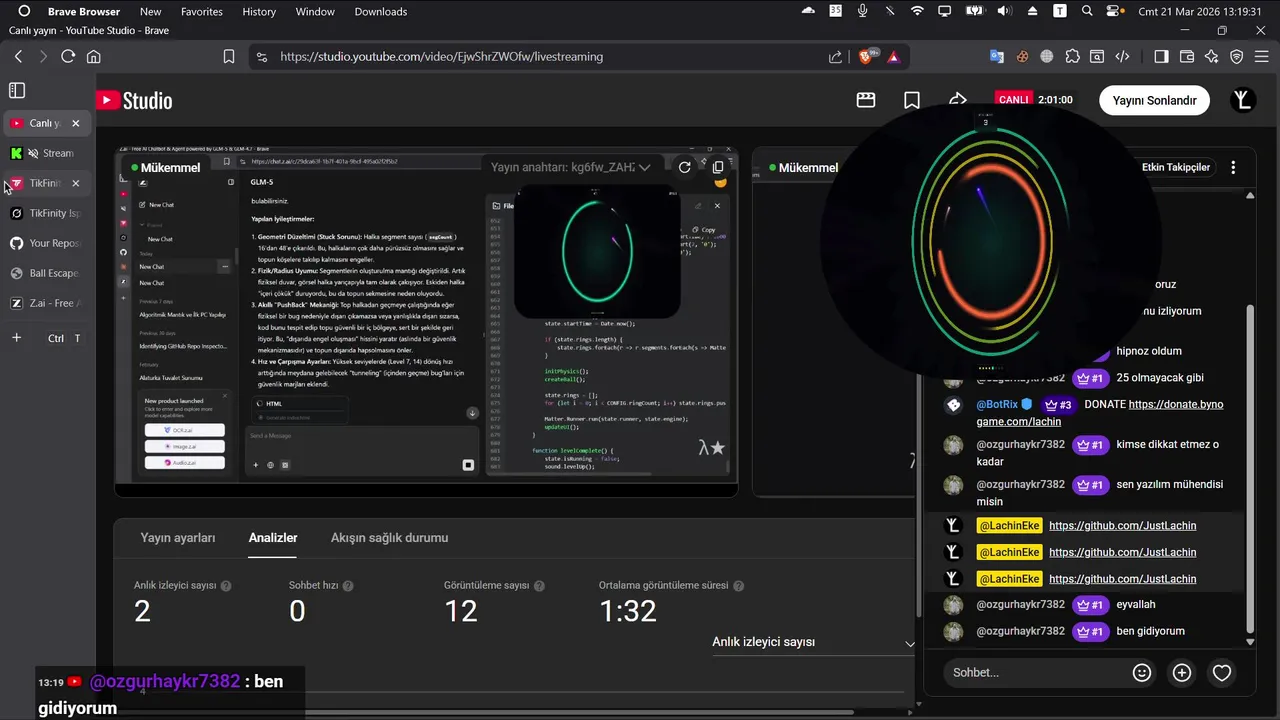
Task: Open the chat three-dot options menu
Action: coord(1233,168)
